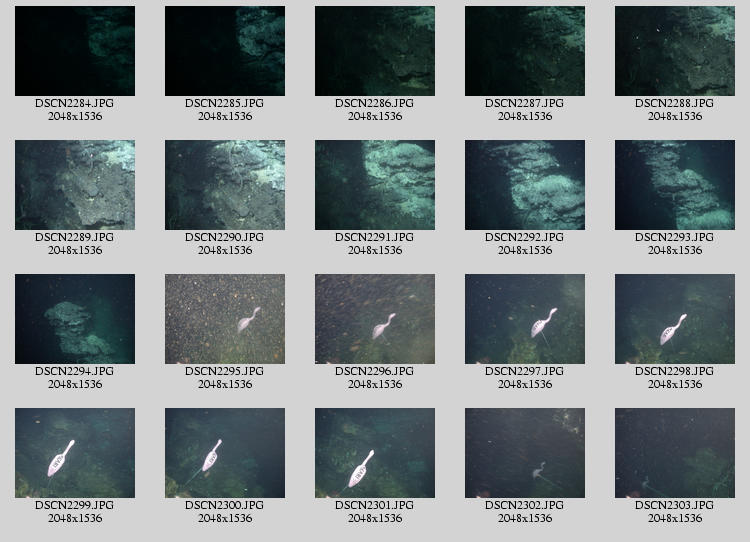View thumbnail DSCN2291.JPG

click(375, 185)
